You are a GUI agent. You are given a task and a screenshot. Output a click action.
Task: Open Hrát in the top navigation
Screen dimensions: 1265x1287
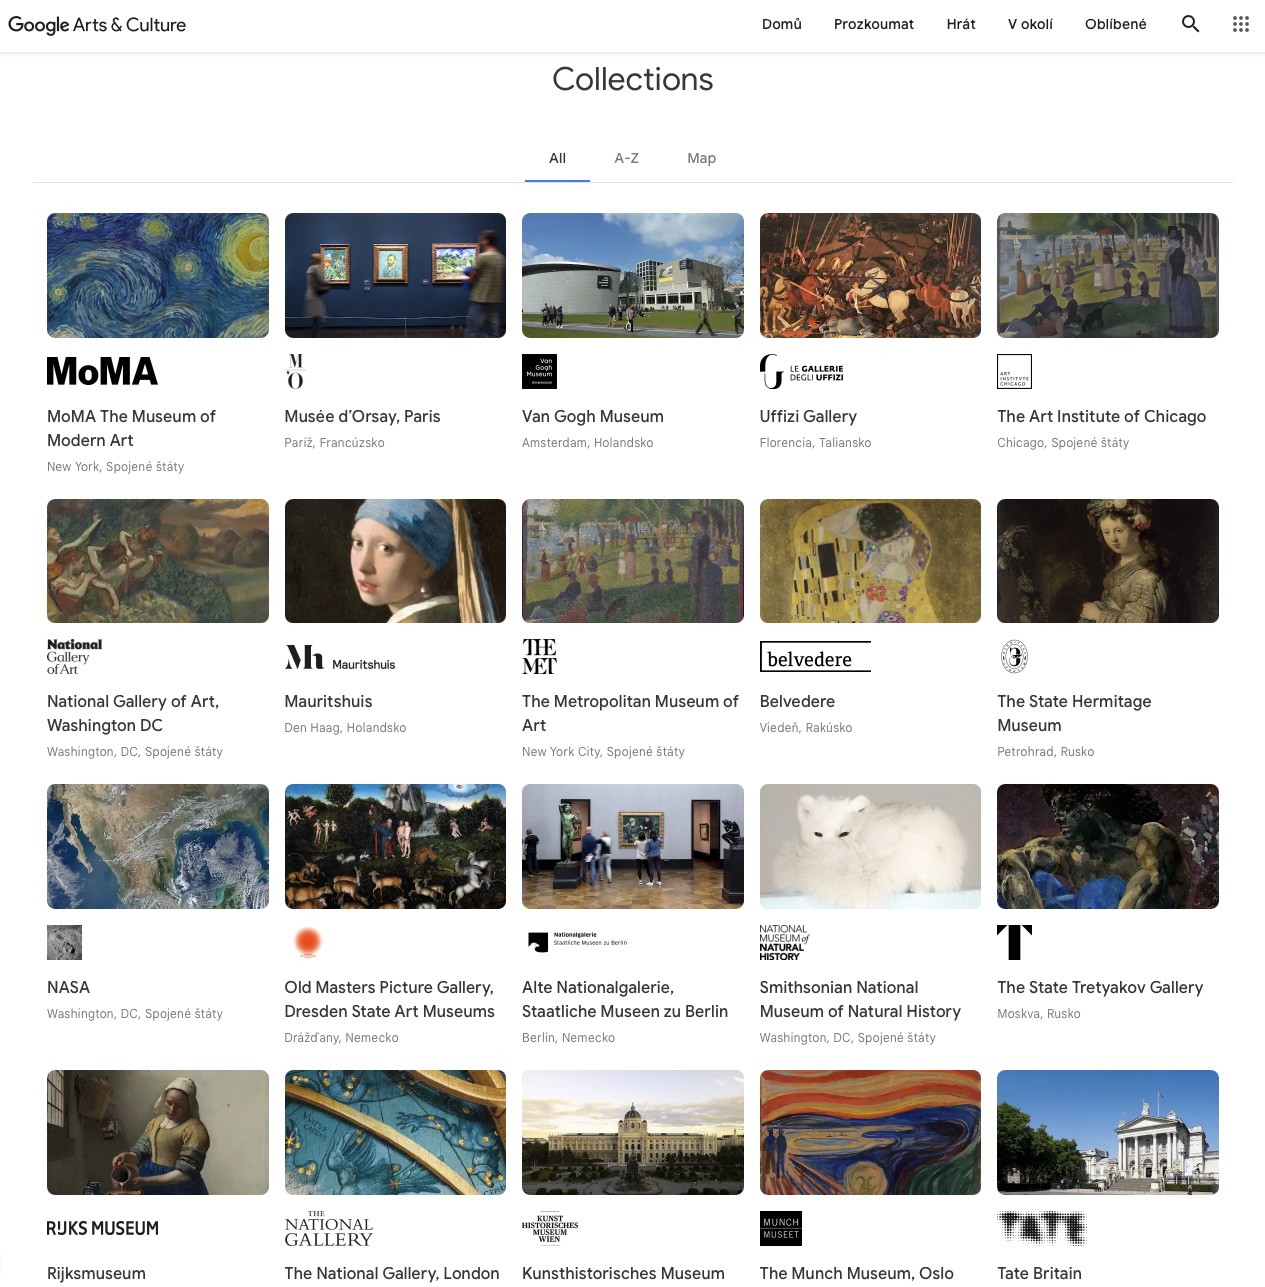point(961,24)
